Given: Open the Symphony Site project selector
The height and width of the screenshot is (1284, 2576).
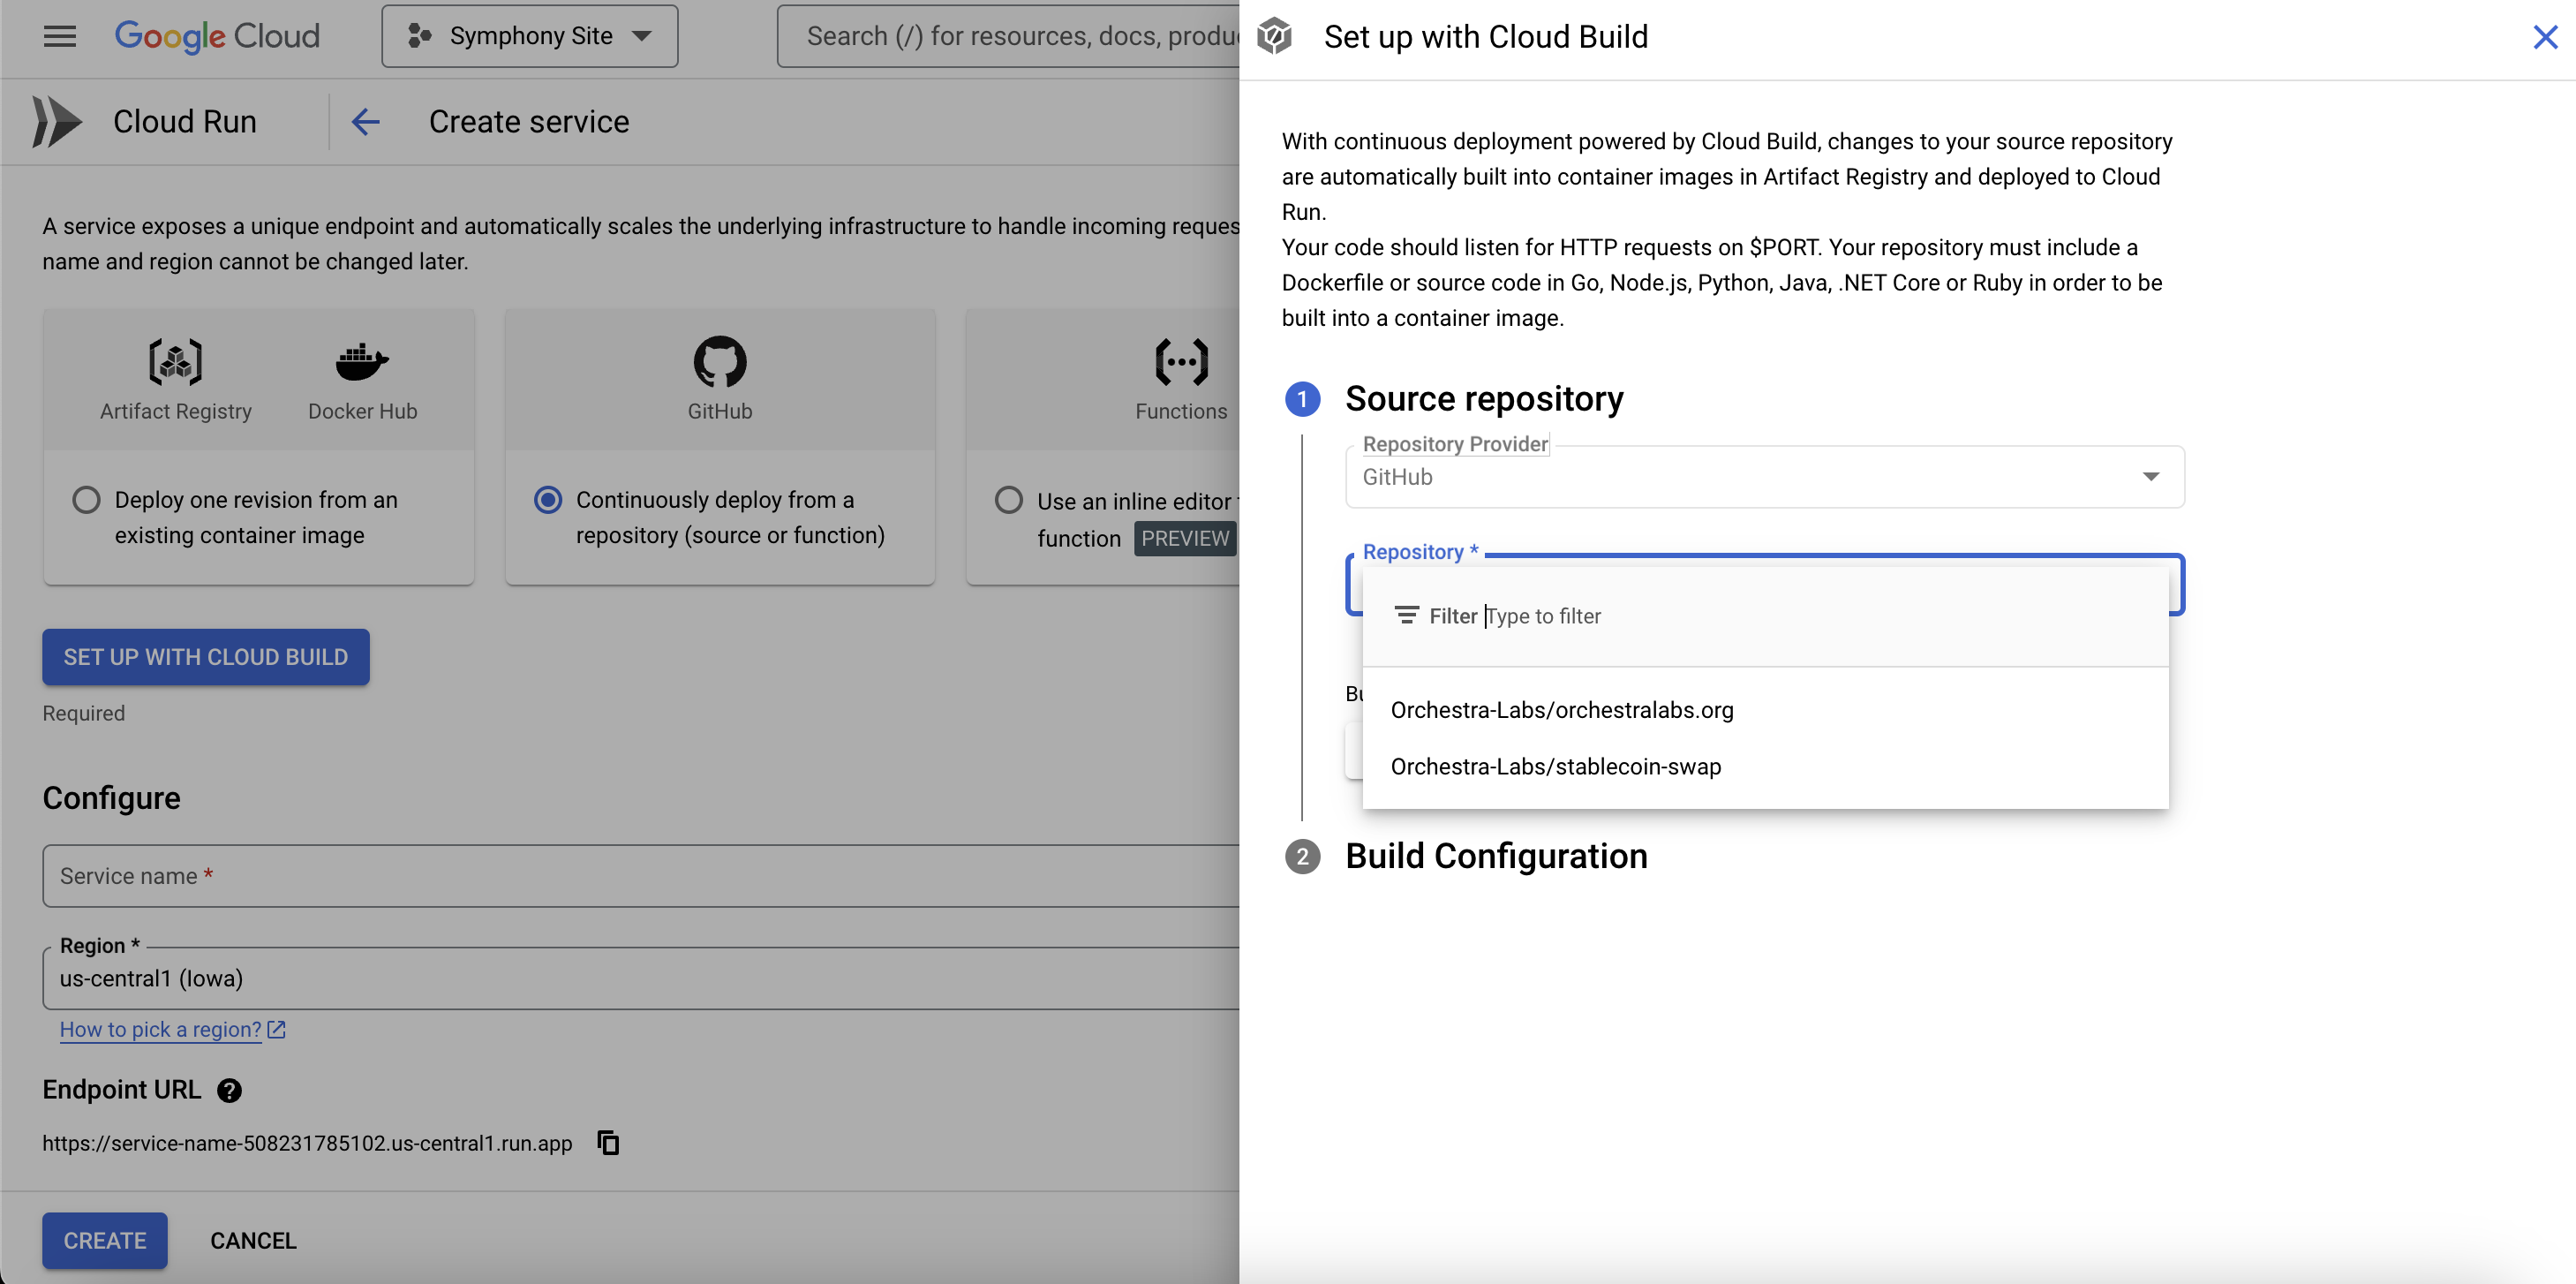Looking at the screenshot, I should point(529,36).
